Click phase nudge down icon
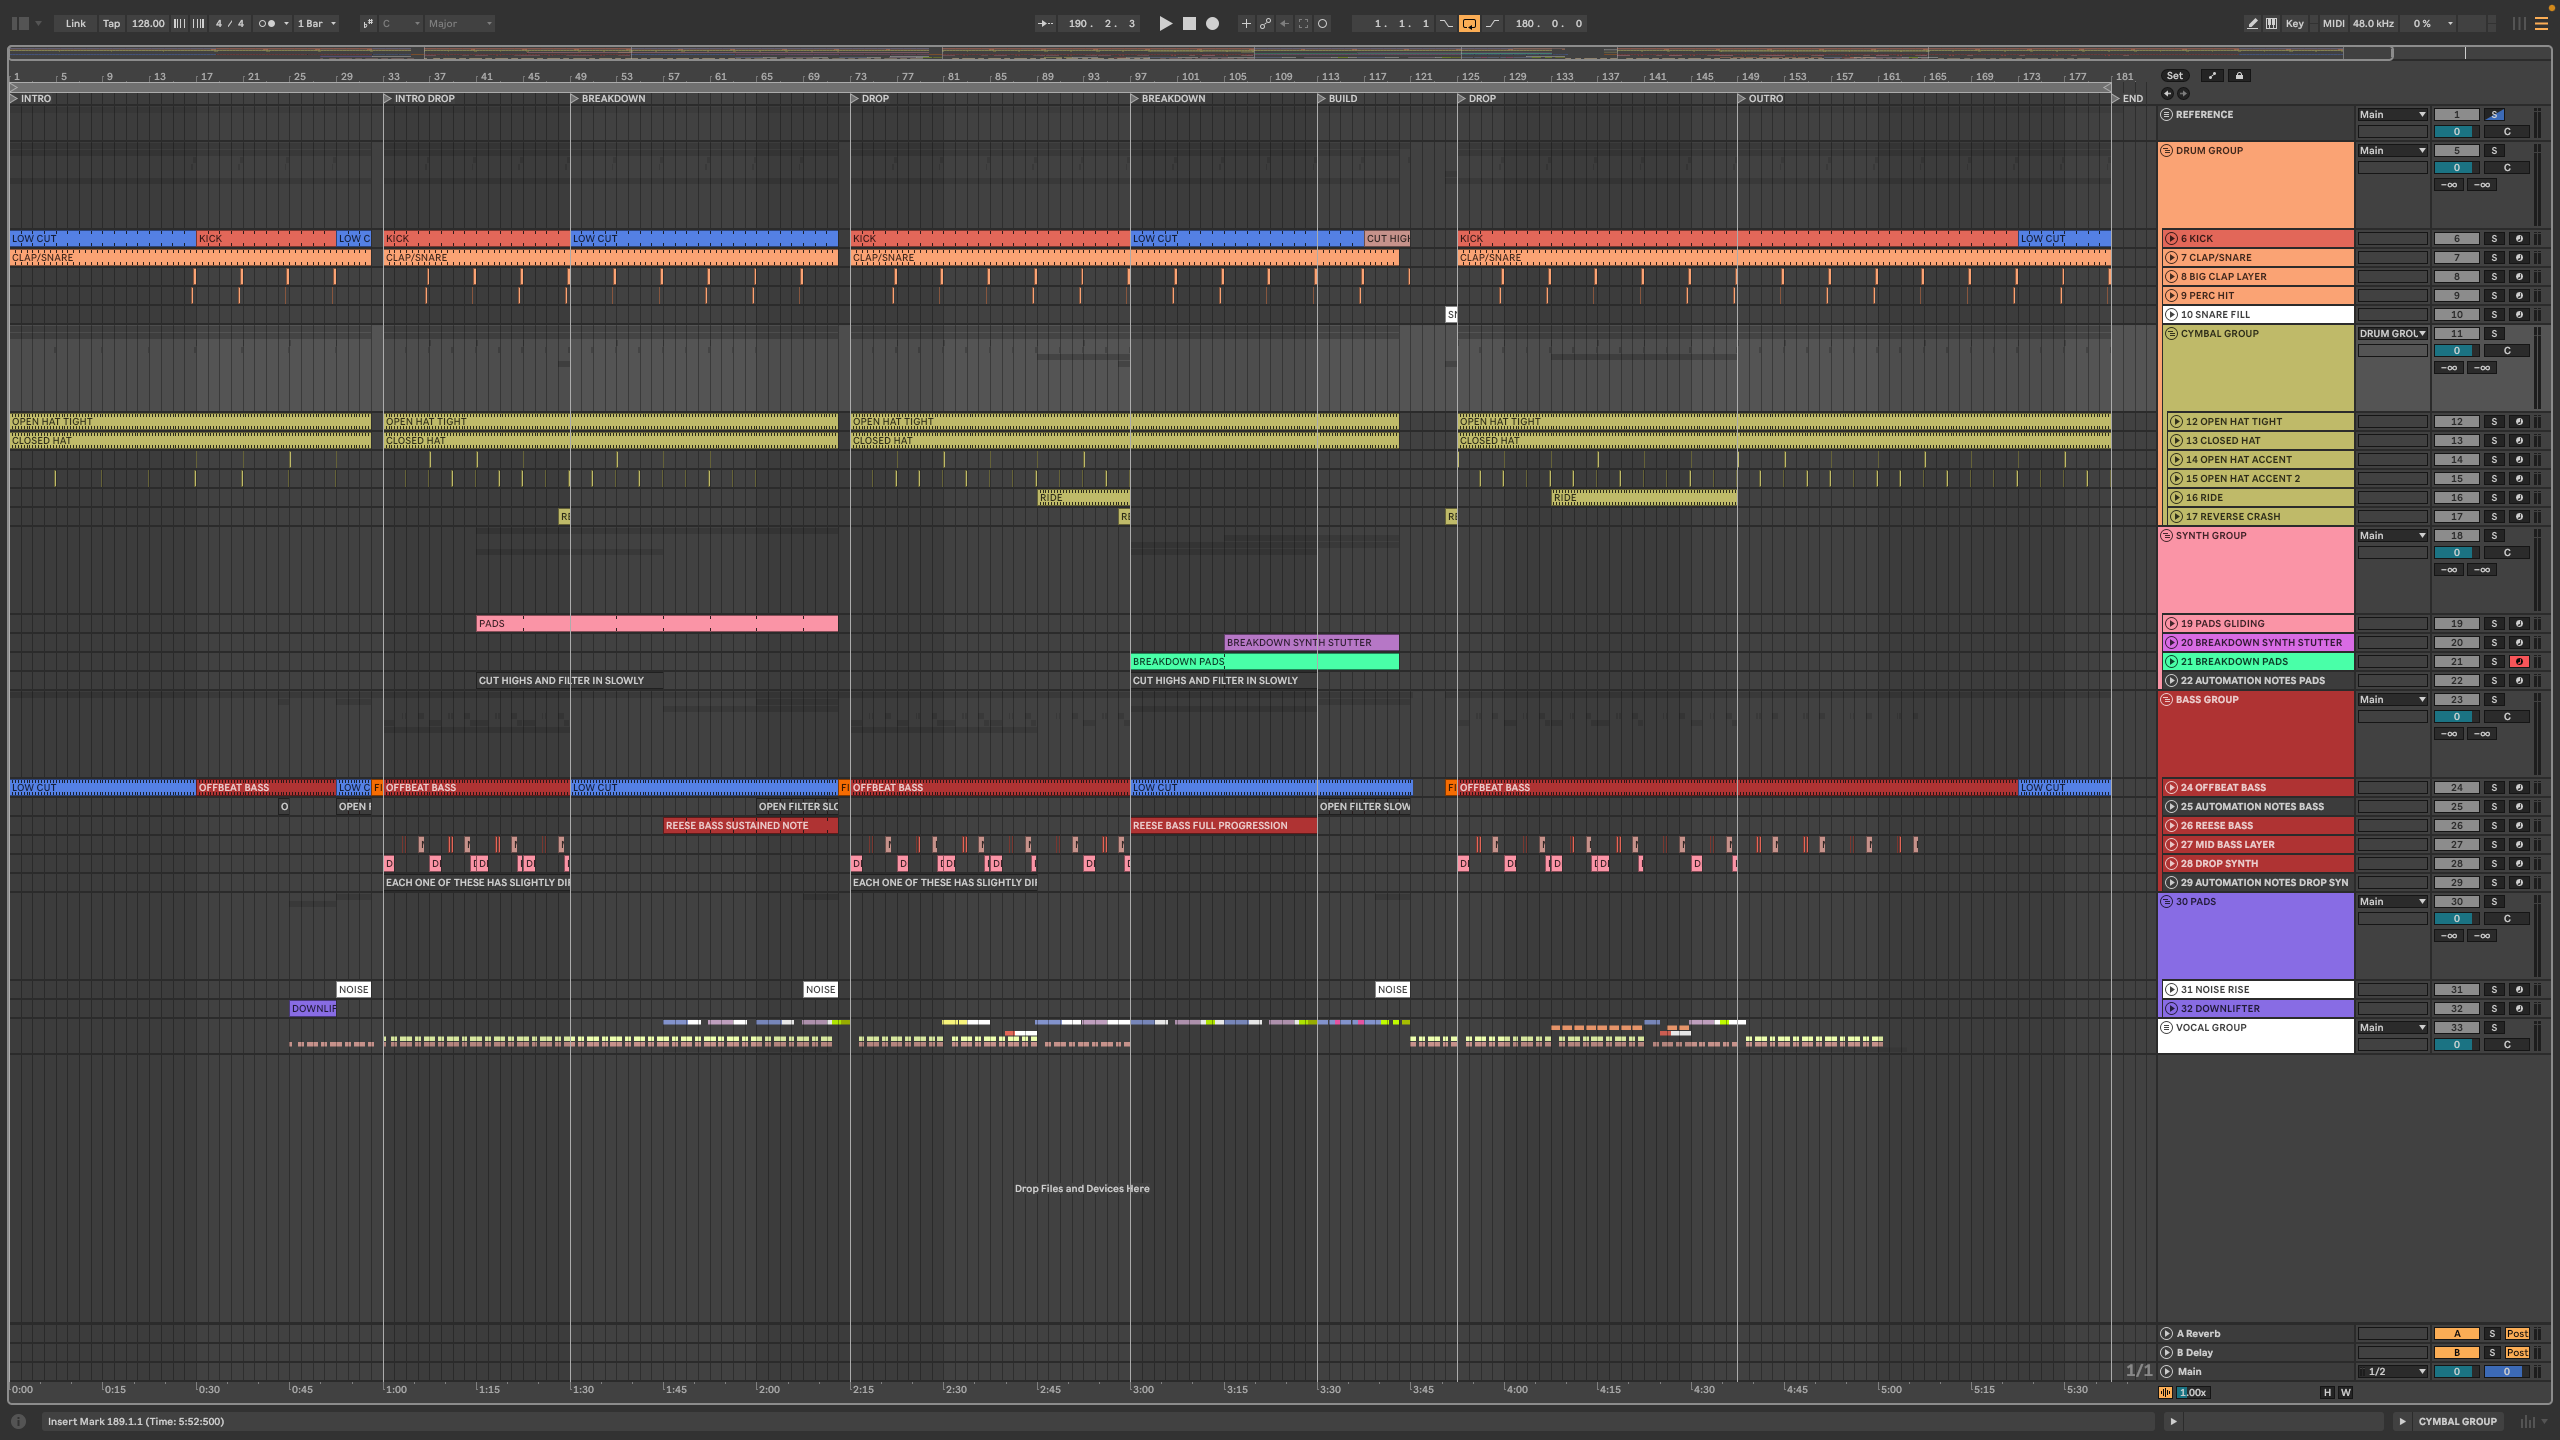The image size is (2560, 1440). tap(180, 23)
